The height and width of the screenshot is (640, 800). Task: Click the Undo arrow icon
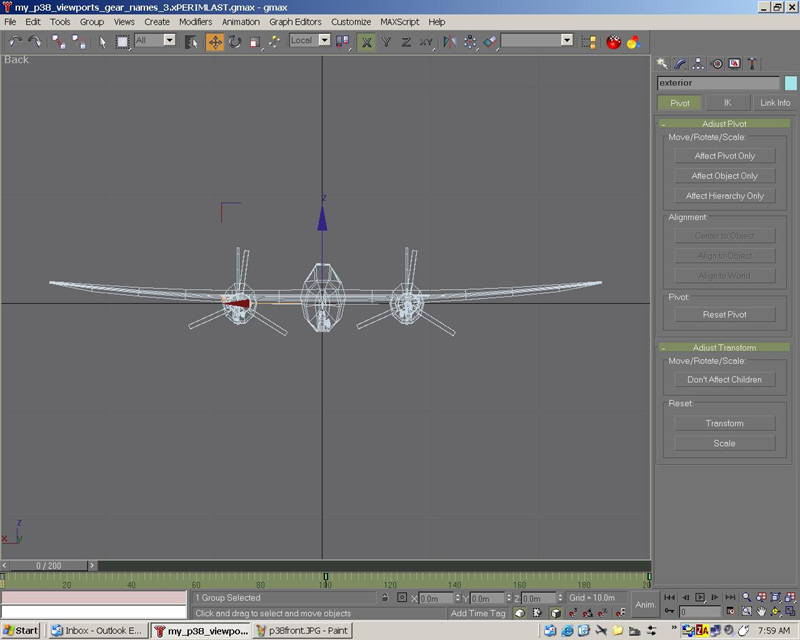[x=15, y=42]
